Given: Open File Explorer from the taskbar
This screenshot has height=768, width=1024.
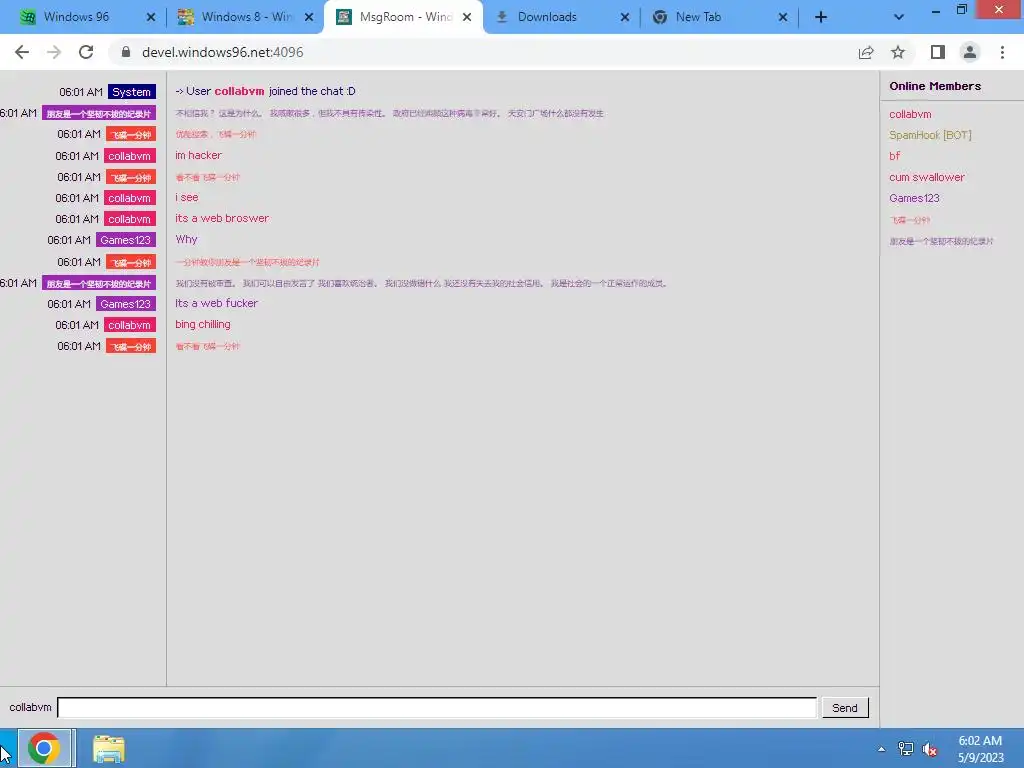Looking at the screenshot, I should click(108, 748).
